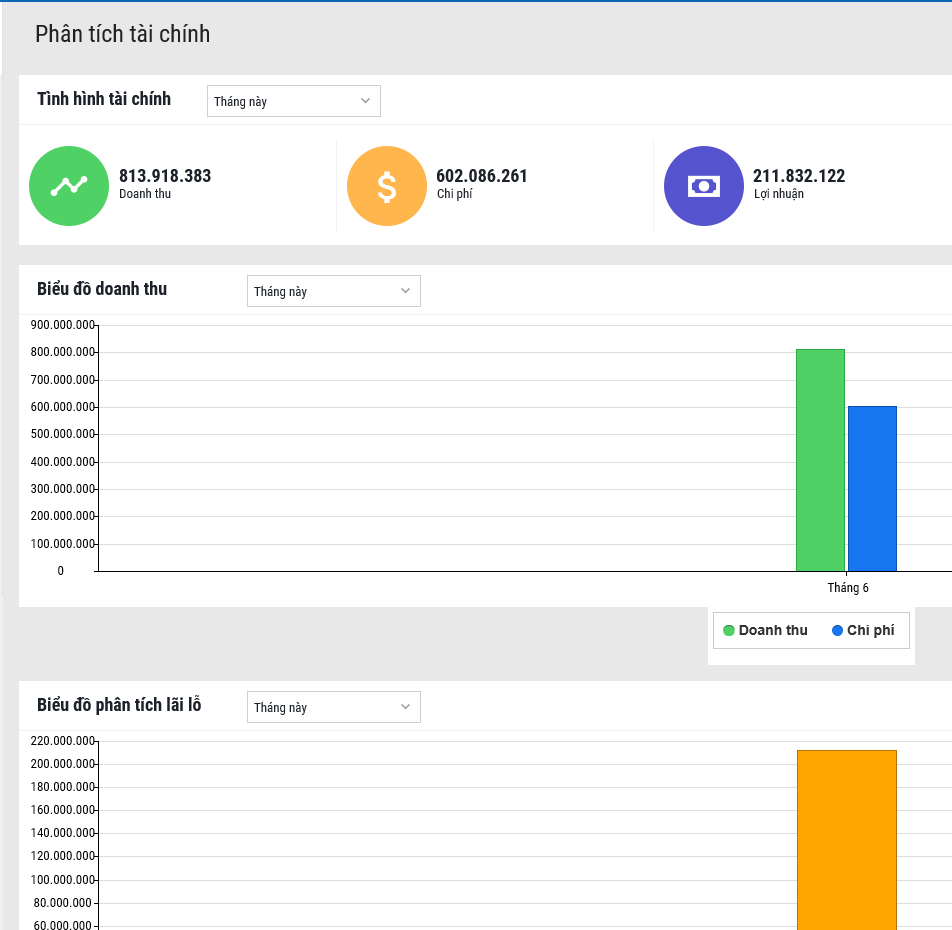Viewport: 952px width, 930px height.
Task: Expand the Biểu đồ doanh thu period dropdown
Action: click(x=333, y=291)
